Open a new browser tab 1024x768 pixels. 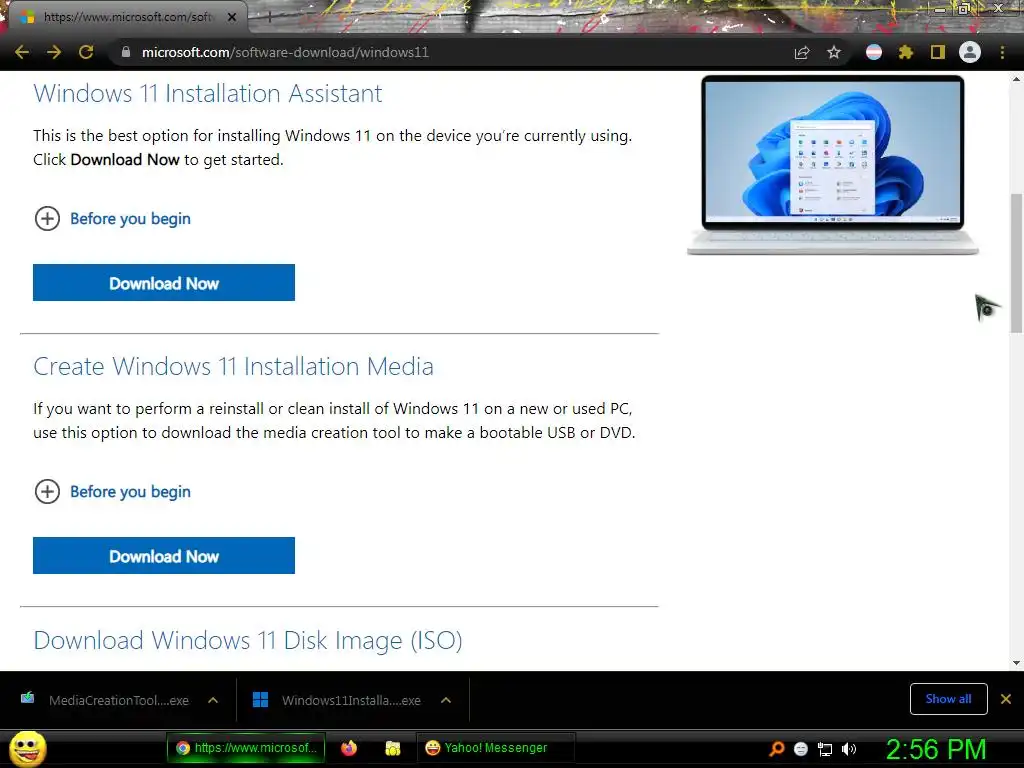[x=269, y=18]
